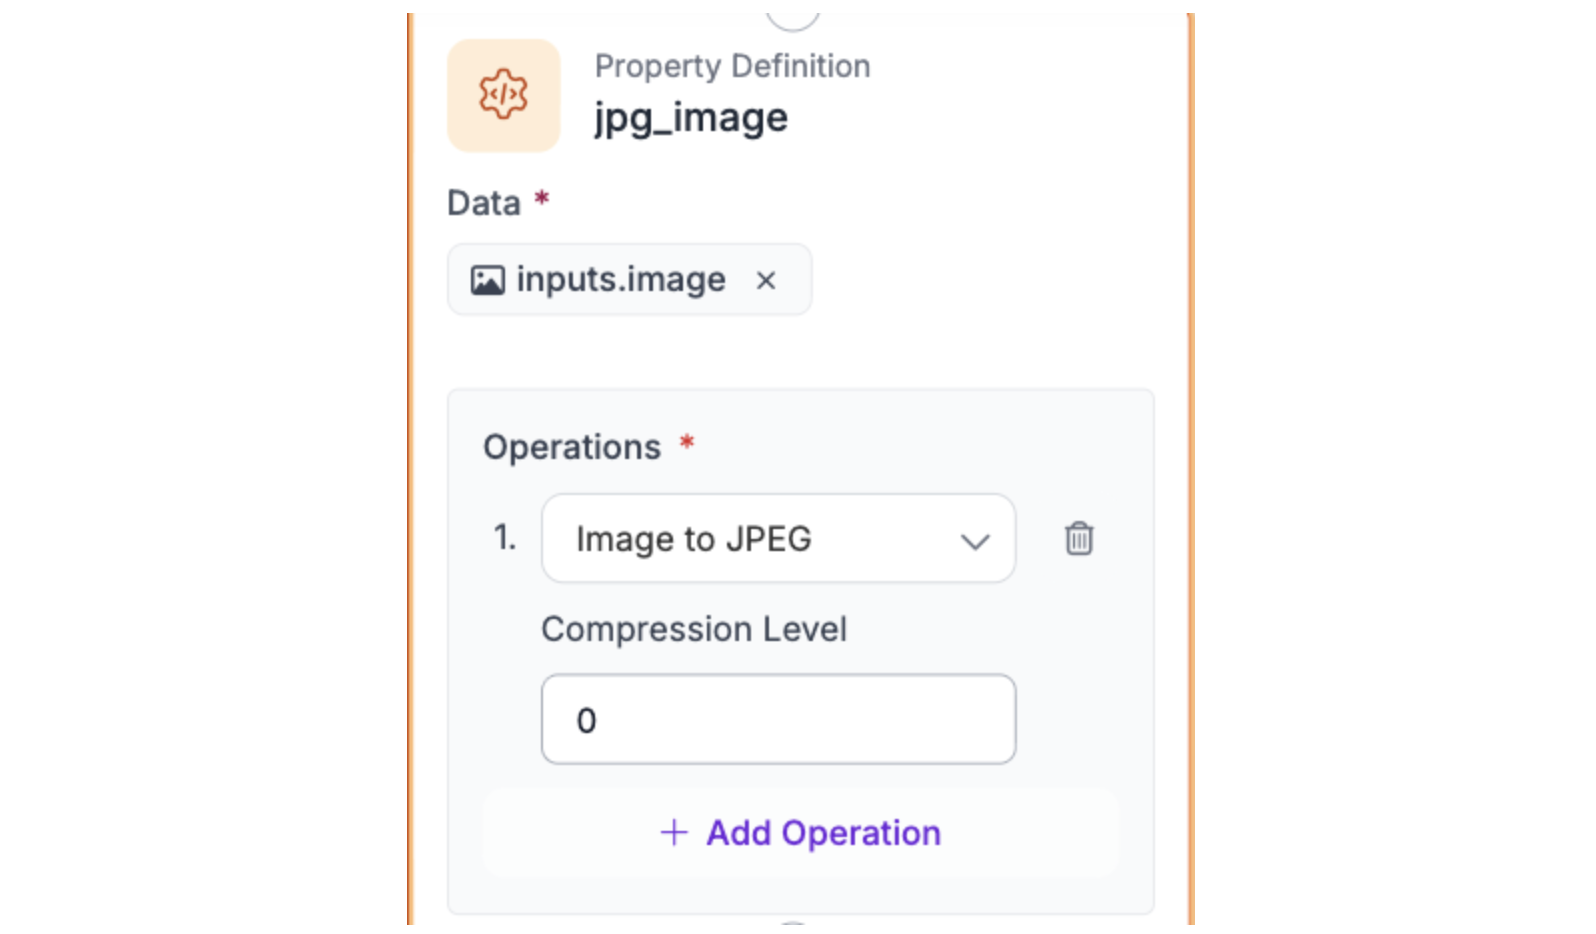Click the jpg_image block name
Image resolution: width=1596 pixels, height=934 pixels.
[x=690, y=118]
